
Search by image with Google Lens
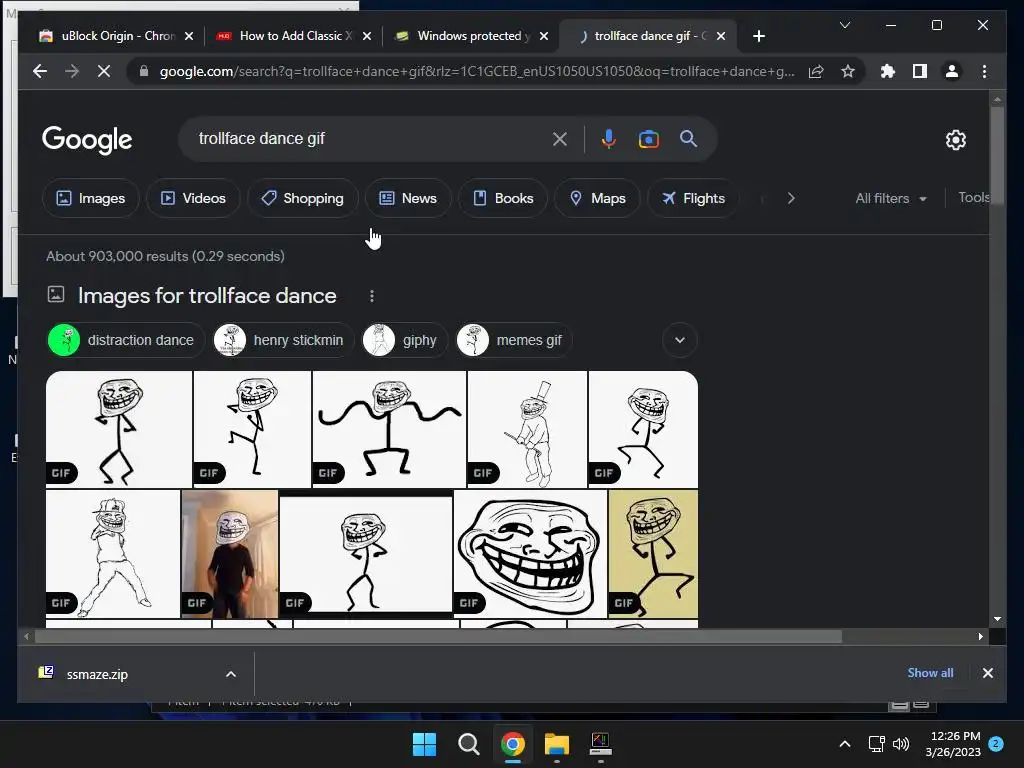(x=648, y=139)
